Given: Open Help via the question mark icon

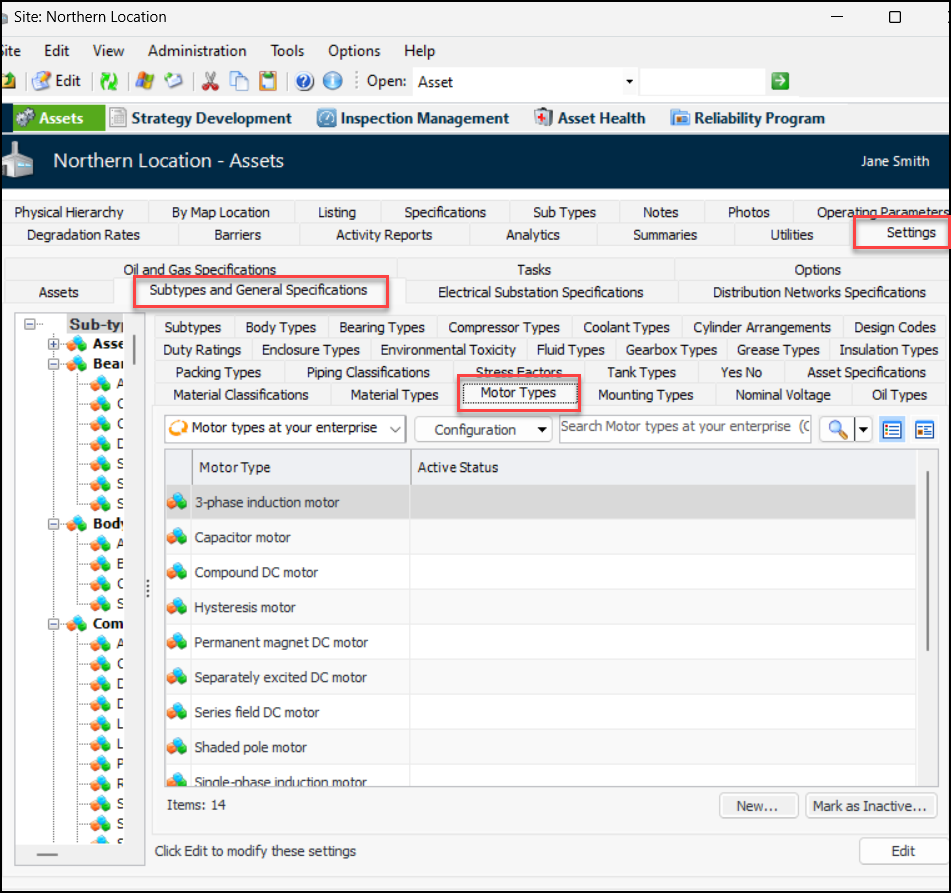Looking at the screenshot, I should 305,81.
